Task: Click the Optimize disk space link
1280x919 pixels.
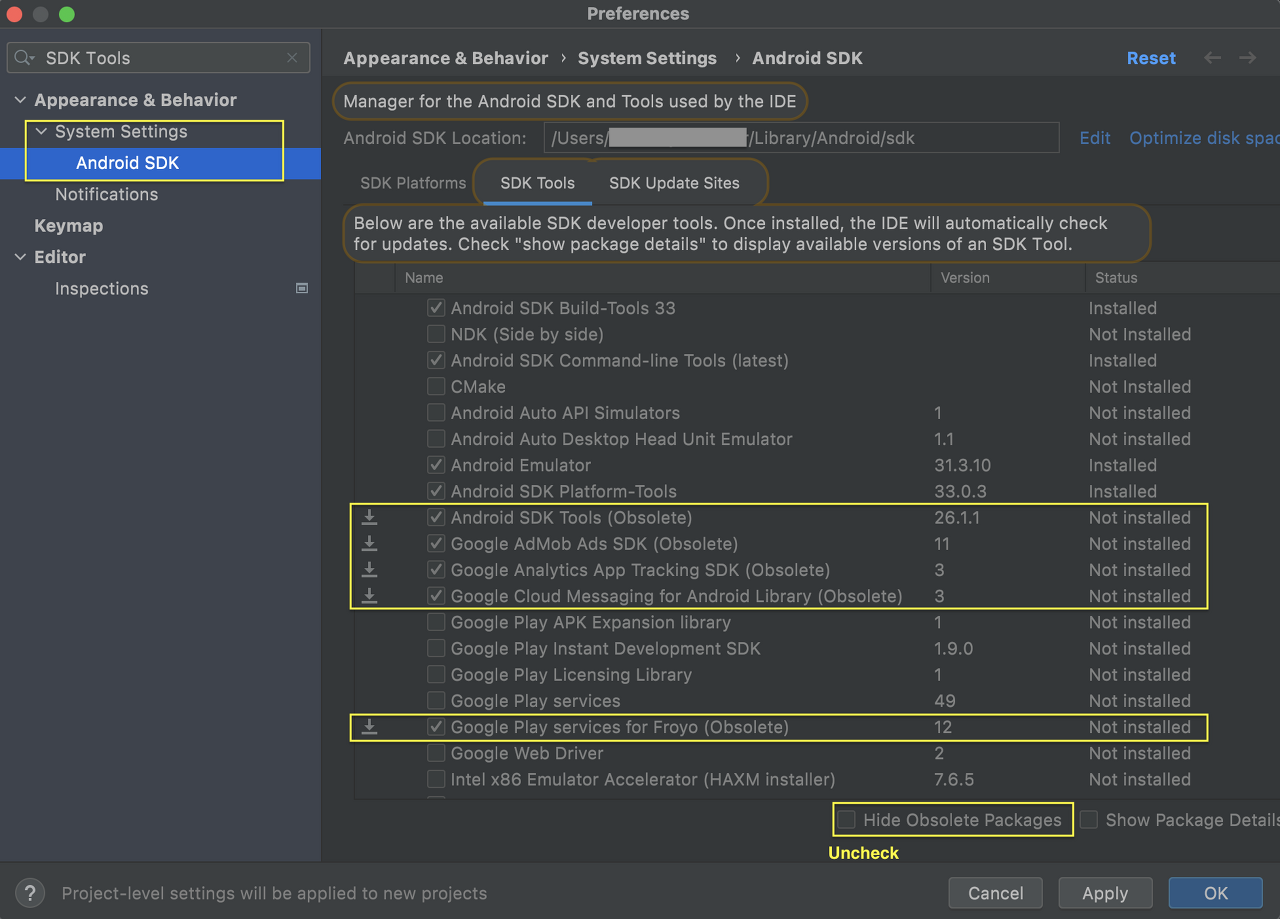Action: pos(1204,138)
